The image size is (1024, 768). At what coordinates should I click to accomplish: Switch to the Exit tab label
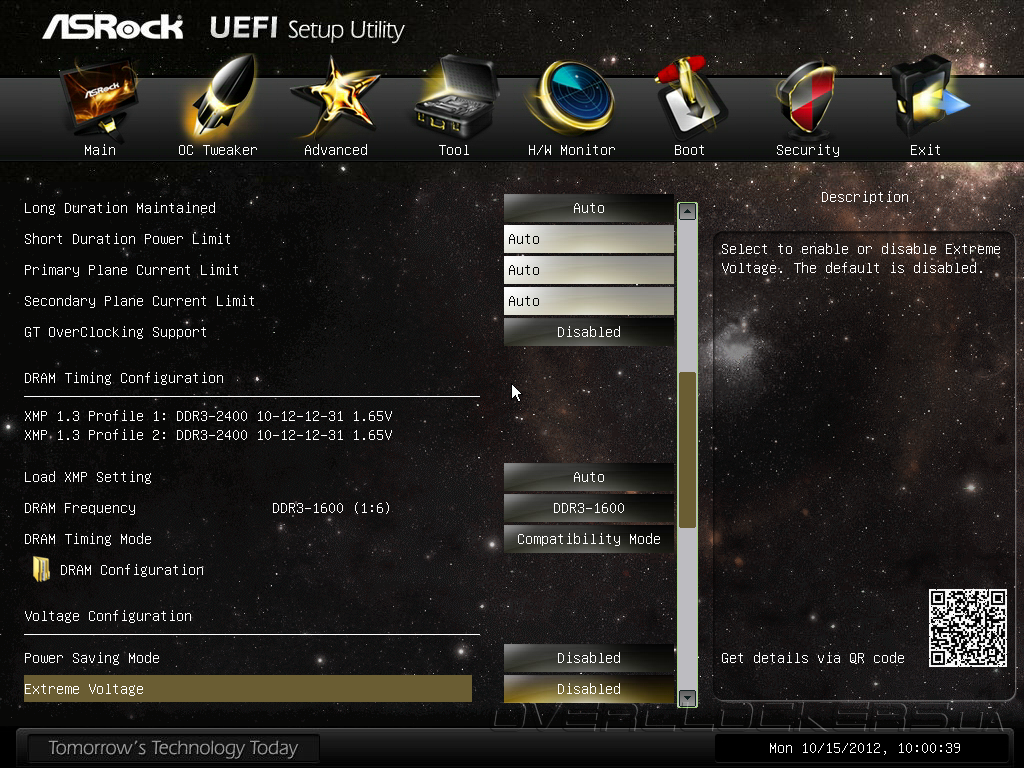[x=925, y=150]
